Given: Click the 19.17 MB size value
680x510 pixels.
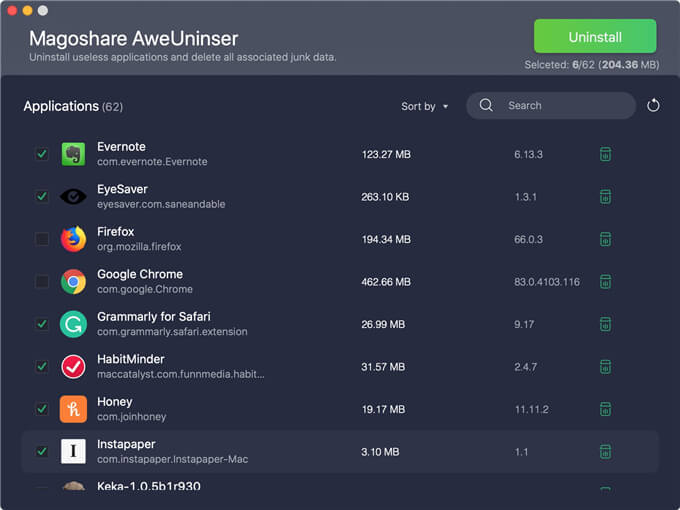Looking at the screenshot, I should point(383,409).
